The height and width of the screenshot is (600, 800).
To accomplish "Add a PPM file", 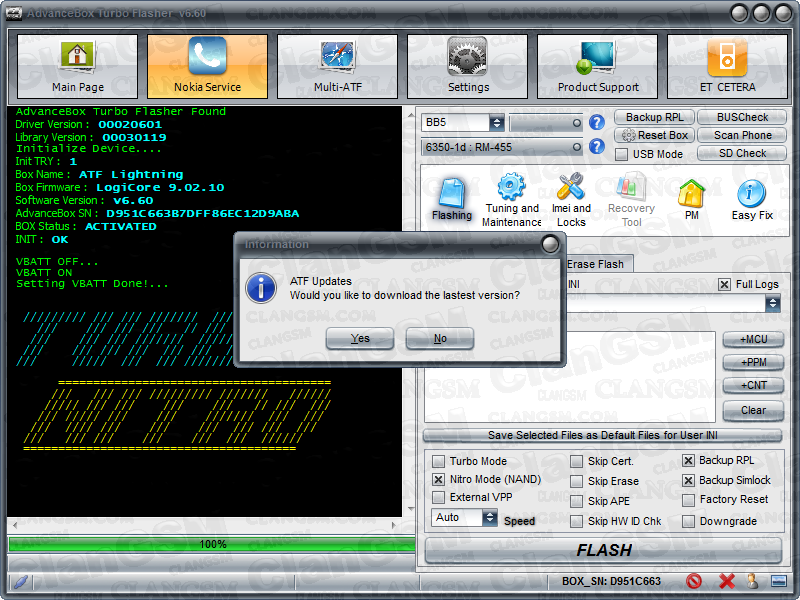I will (753, 362).
